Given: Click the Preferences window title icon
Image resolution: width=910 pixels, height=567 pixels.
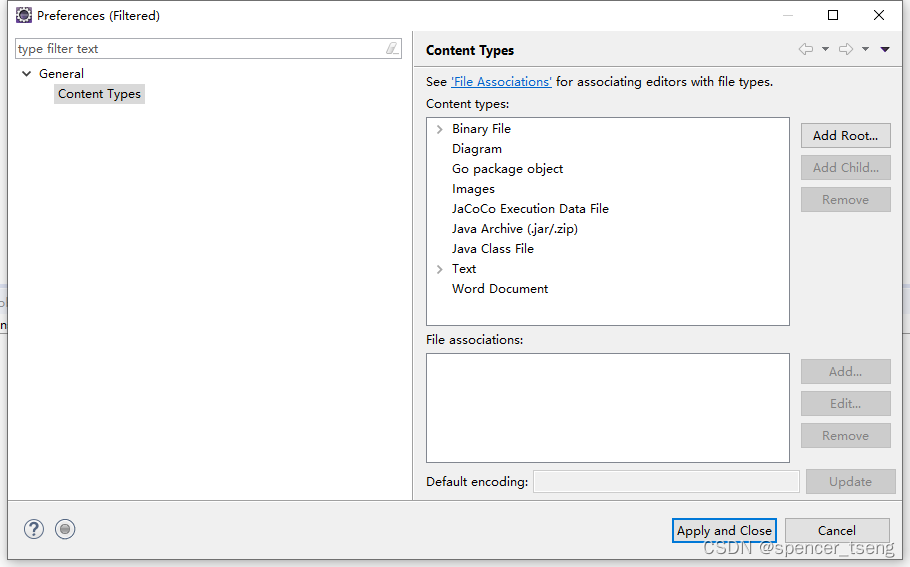Looking at the screenshot, I should [x=24, y=15].
